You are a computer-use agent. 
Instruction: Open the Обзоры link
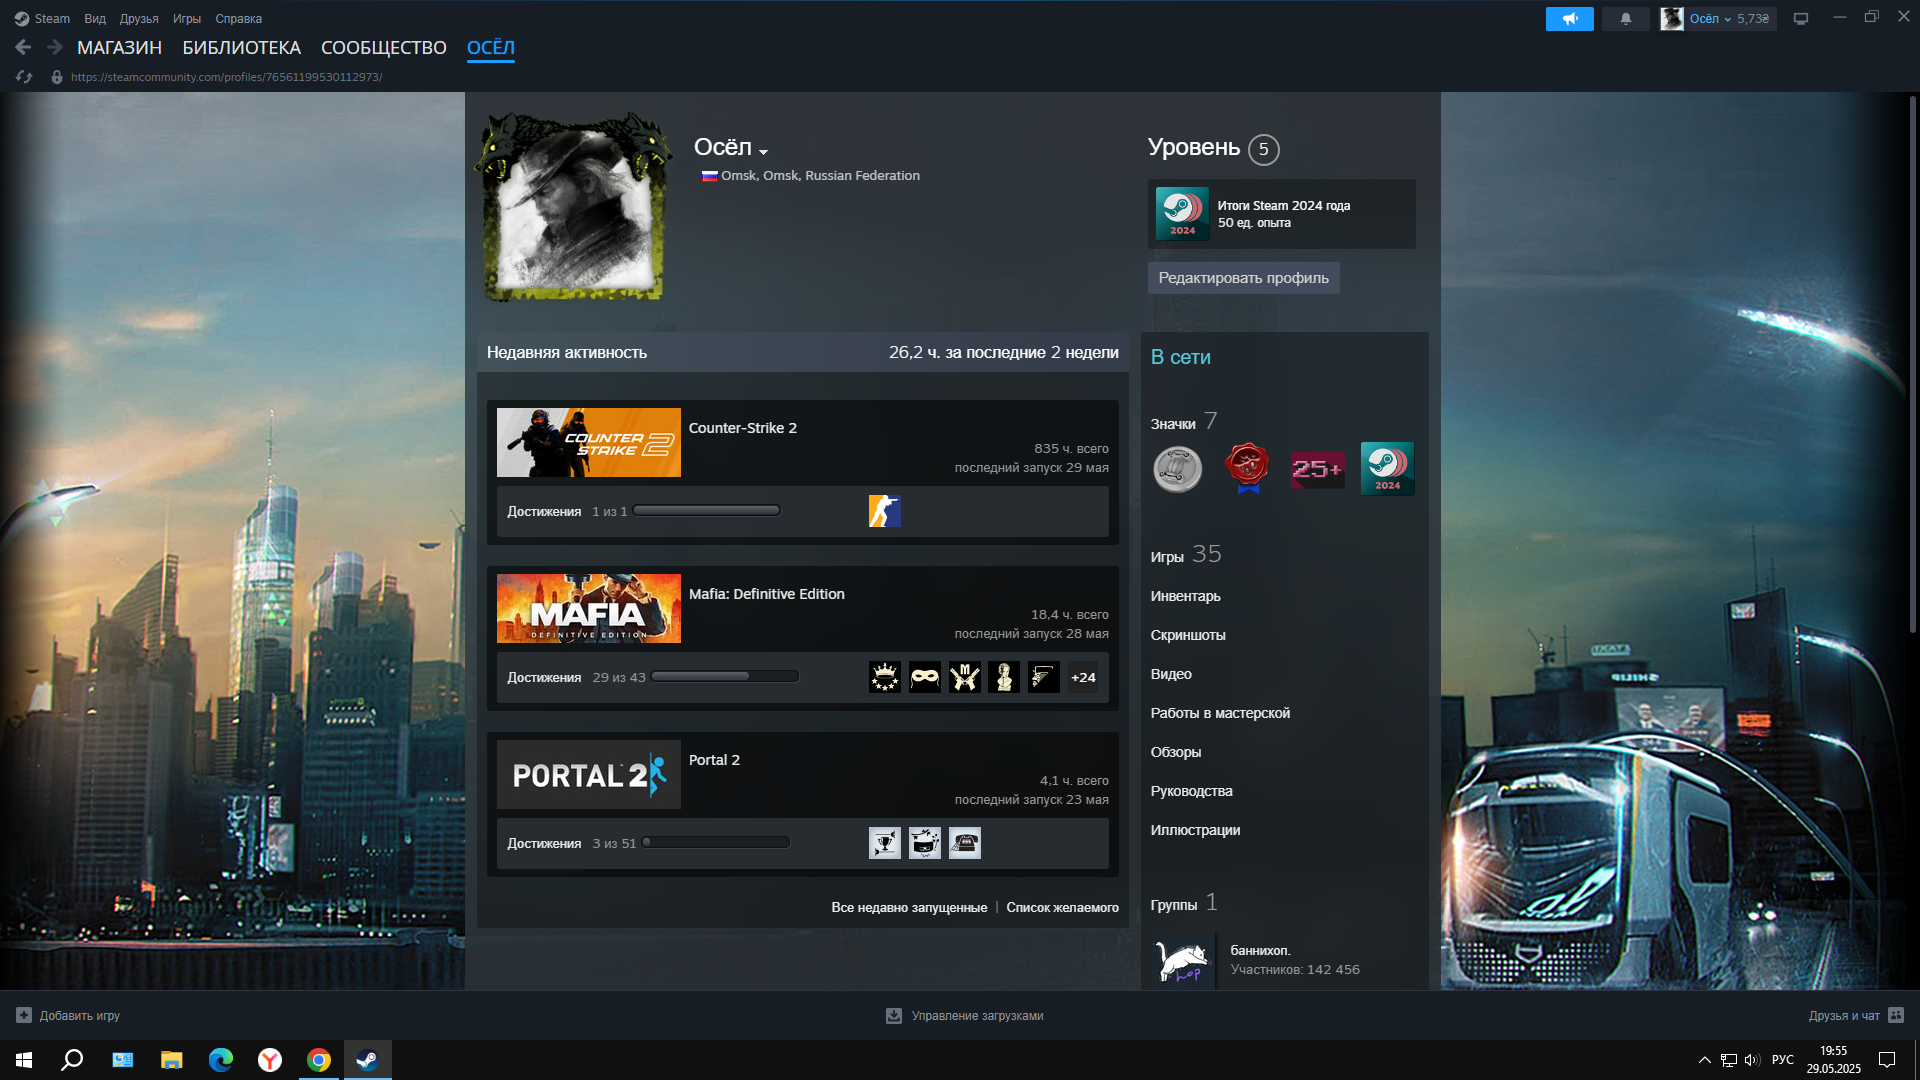[x=1176, y=752]
